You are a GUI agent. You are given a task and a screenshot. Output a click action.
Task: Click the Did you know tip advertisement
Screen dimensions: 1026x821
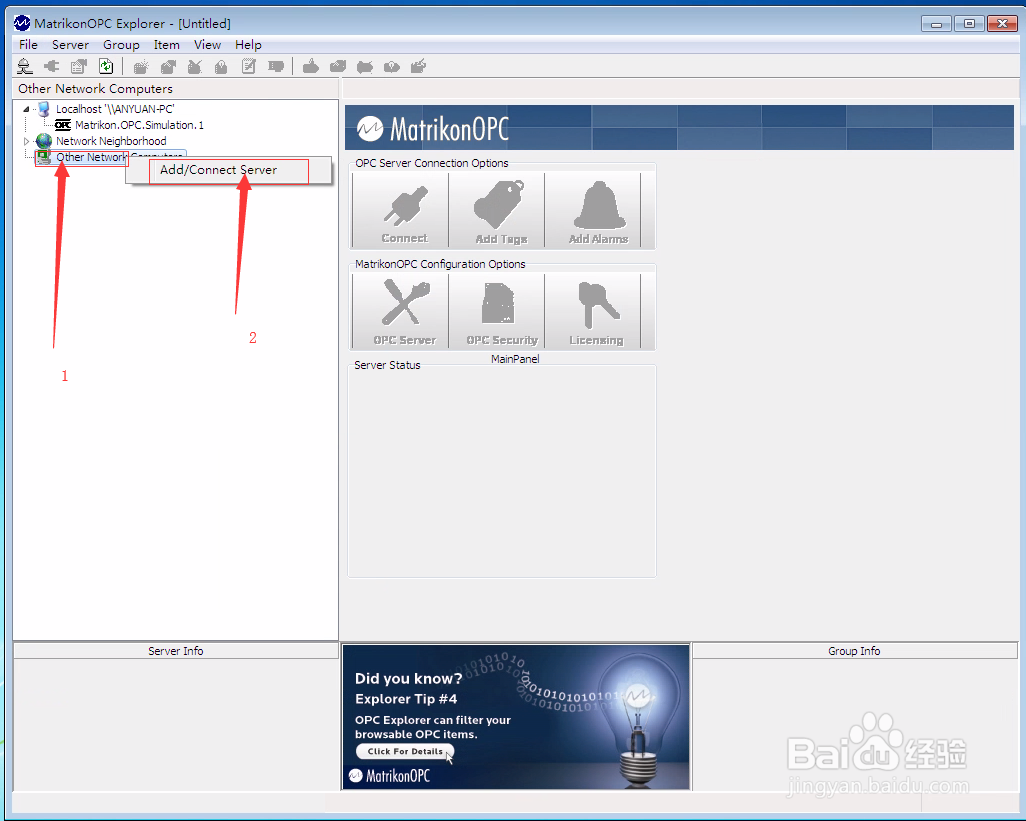click(516, 717)
